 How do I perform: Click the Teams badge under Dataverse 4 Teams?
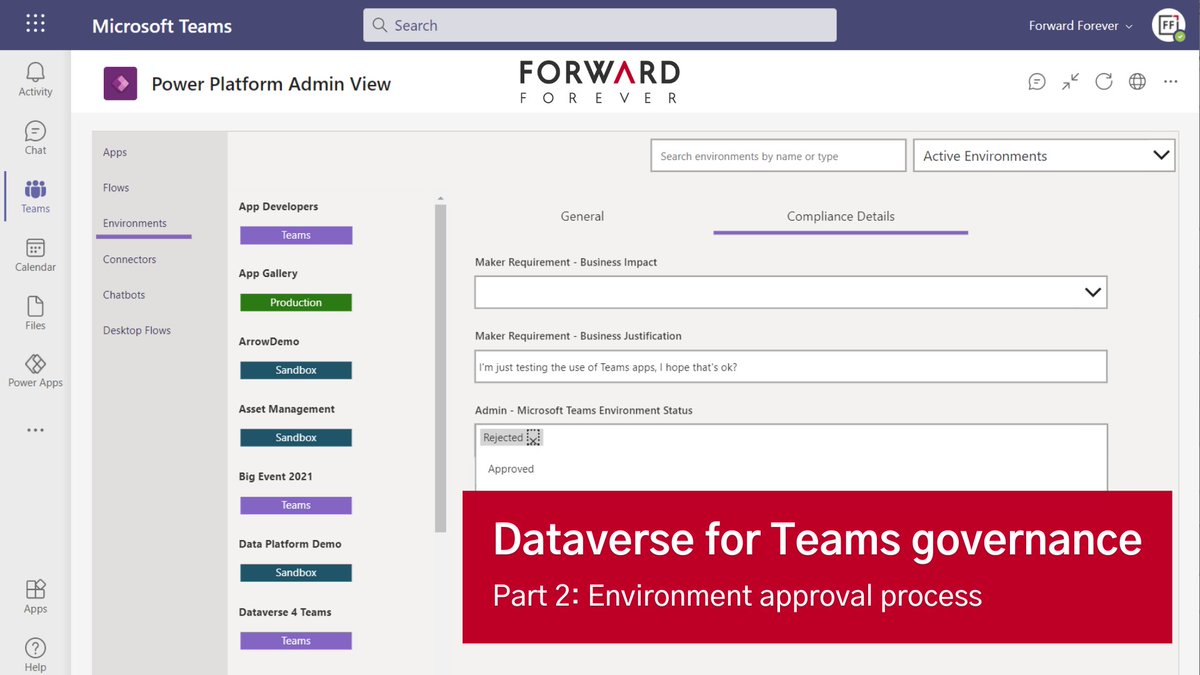[296, 641]
